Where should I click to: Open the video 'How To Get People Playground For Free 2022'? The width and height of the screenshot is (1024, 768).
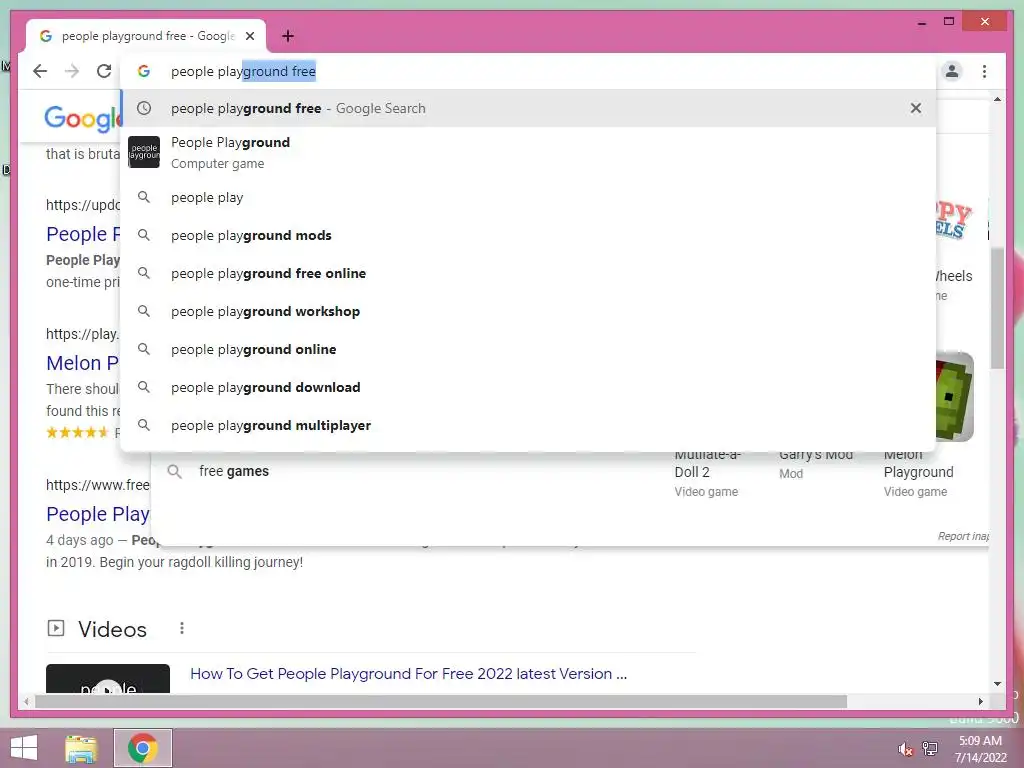tap(409, 674)
